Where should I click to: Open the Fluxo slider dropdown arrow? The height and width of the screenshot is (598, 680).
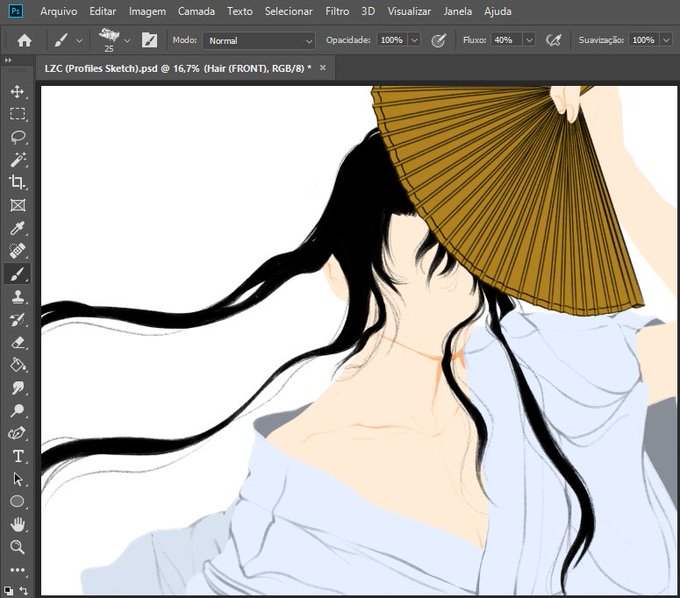click(530, 40)
